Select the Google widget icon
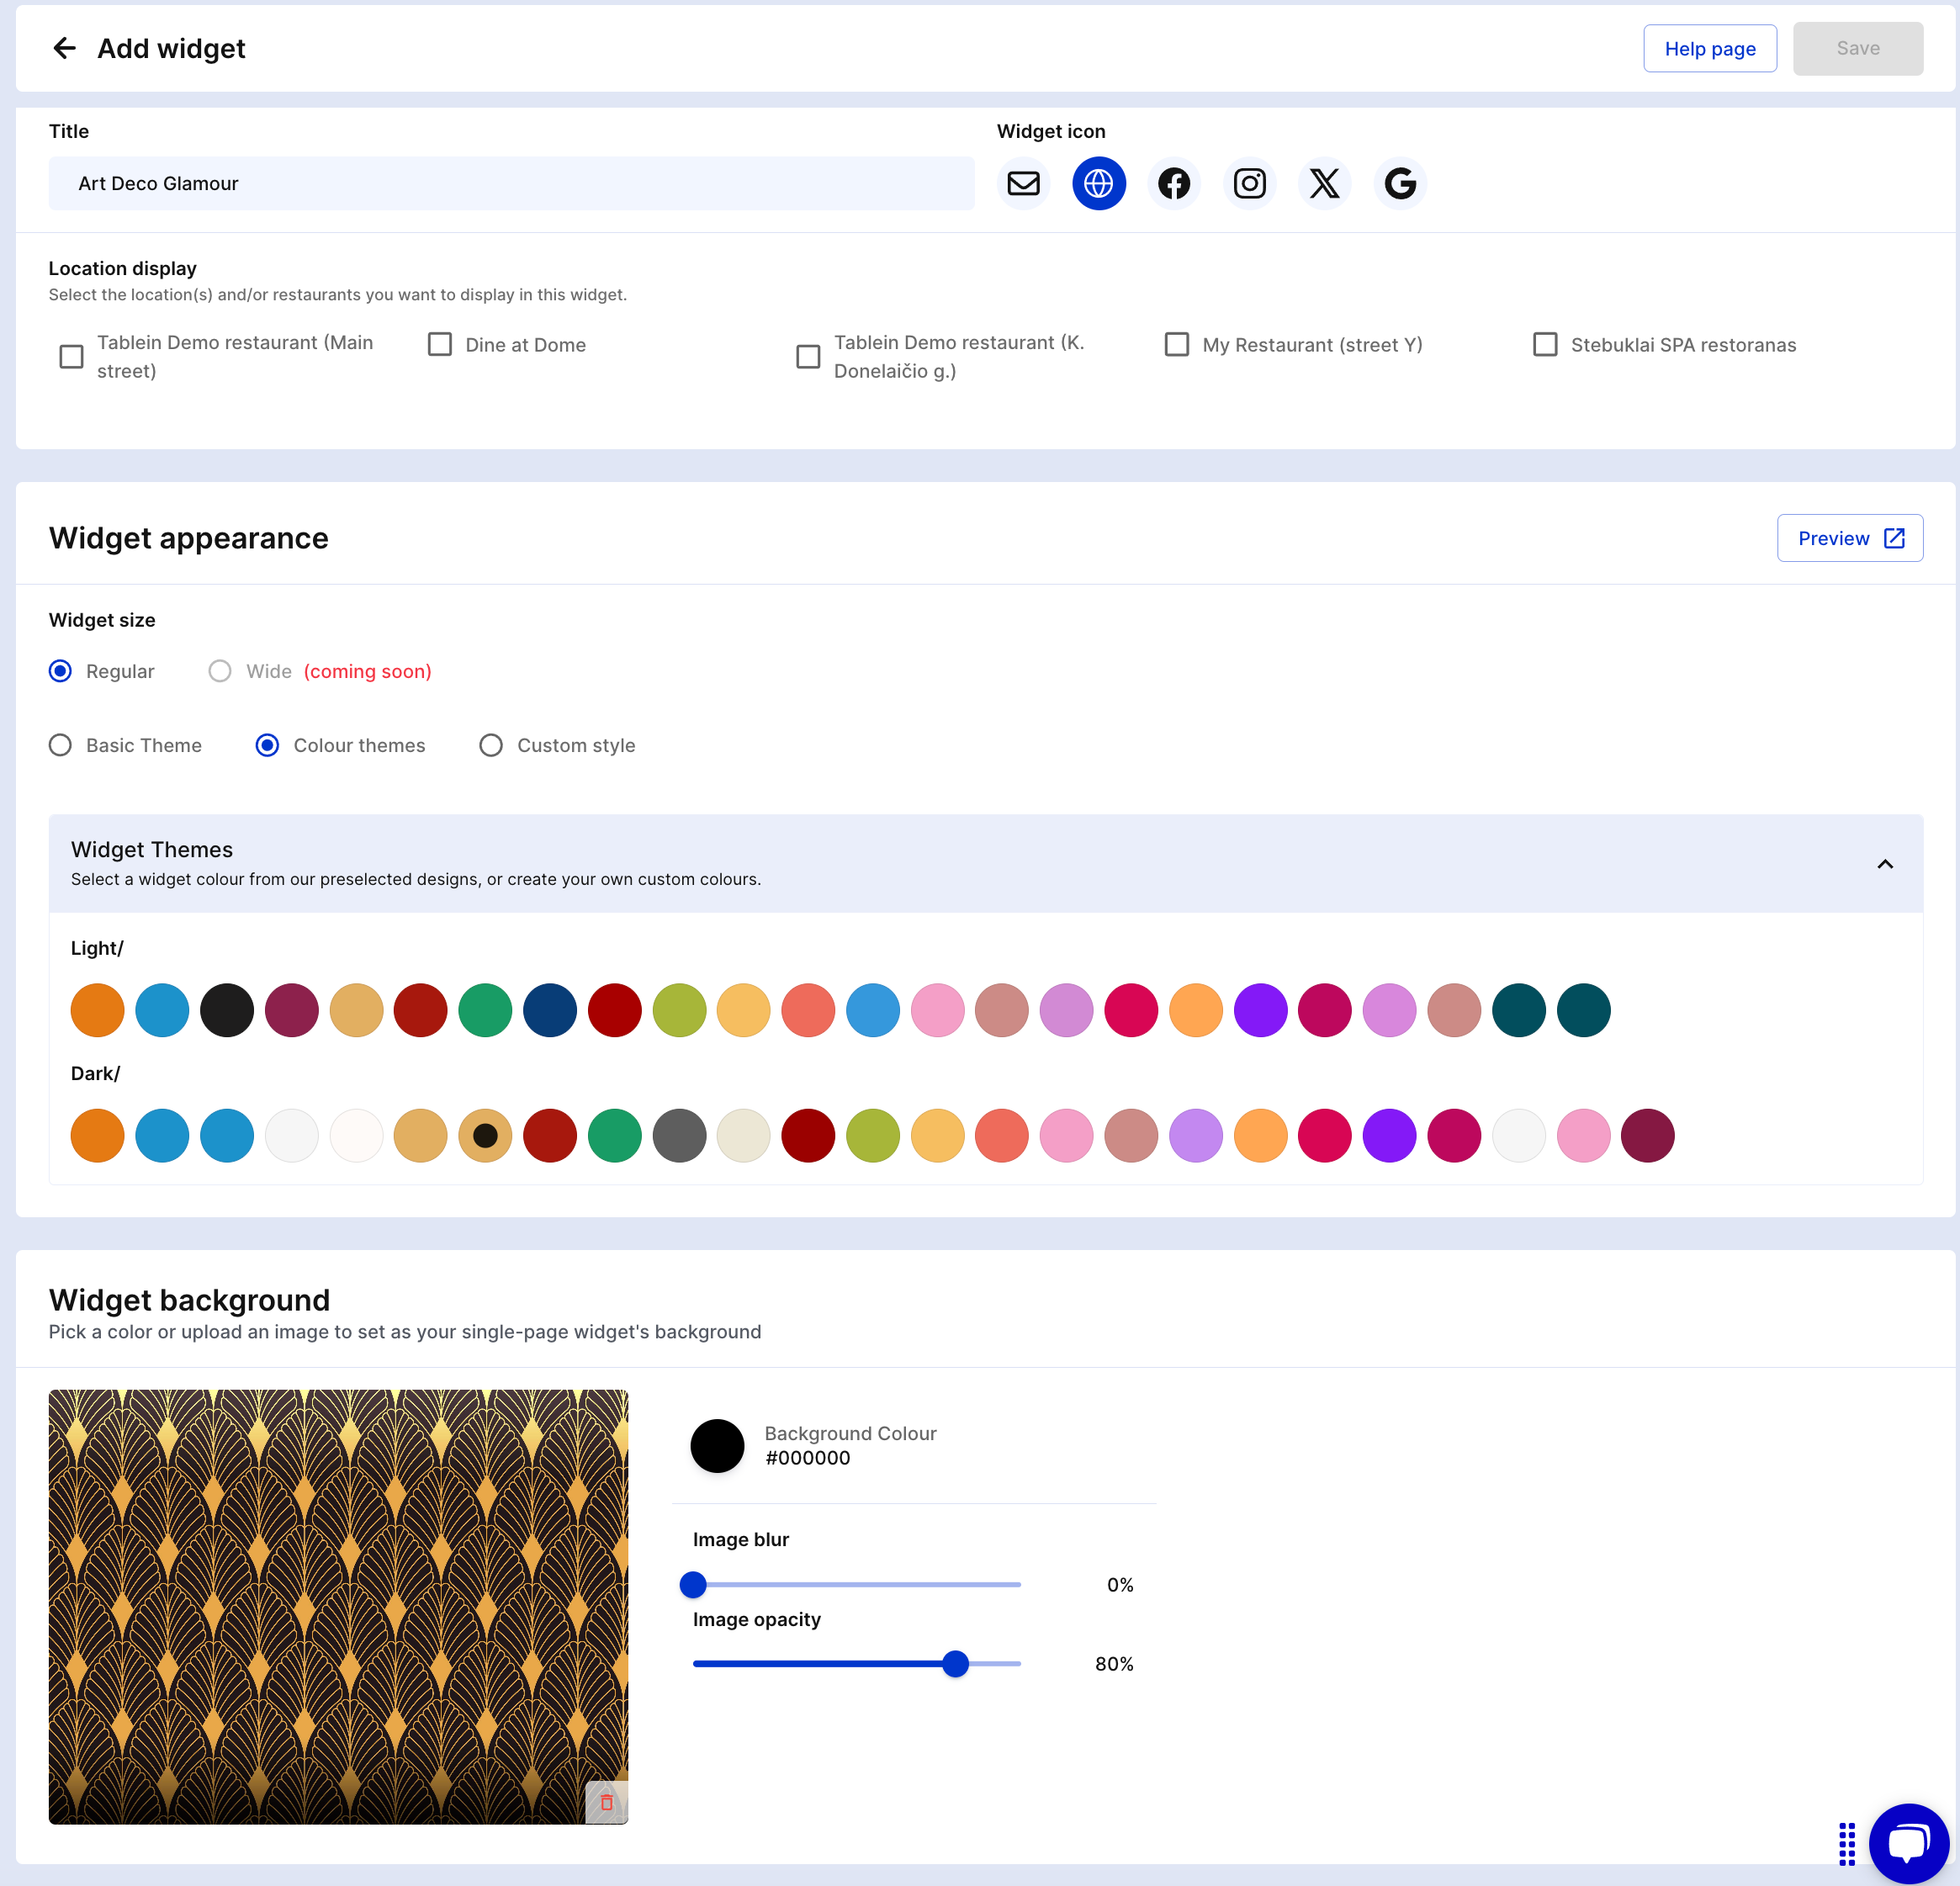 1400,184
